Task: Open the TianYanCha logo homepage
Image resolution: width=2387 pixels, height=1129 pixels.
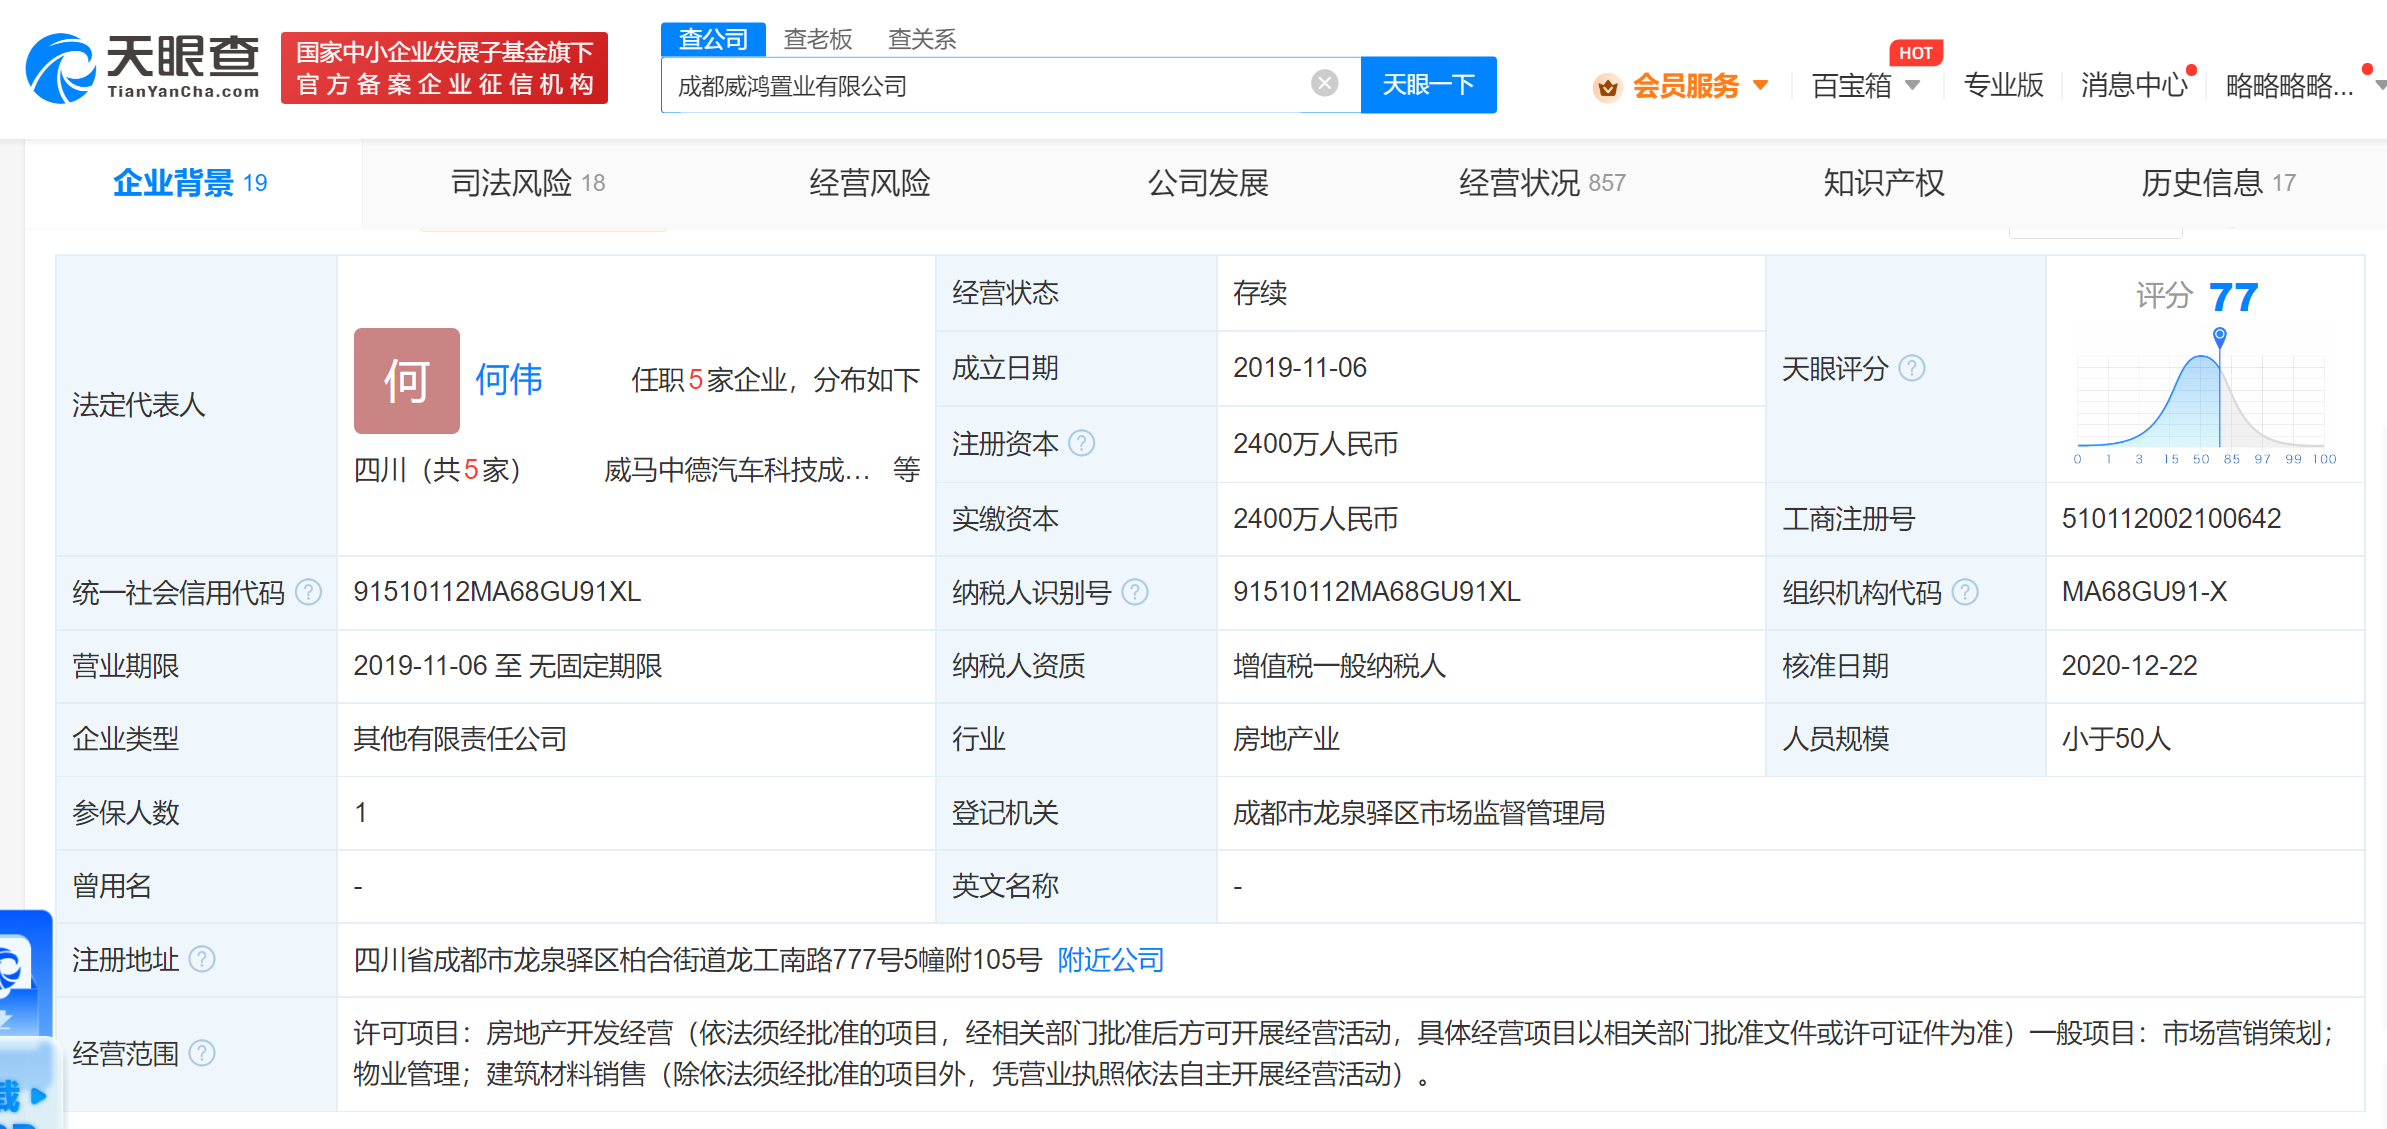Action: [143, 67]
